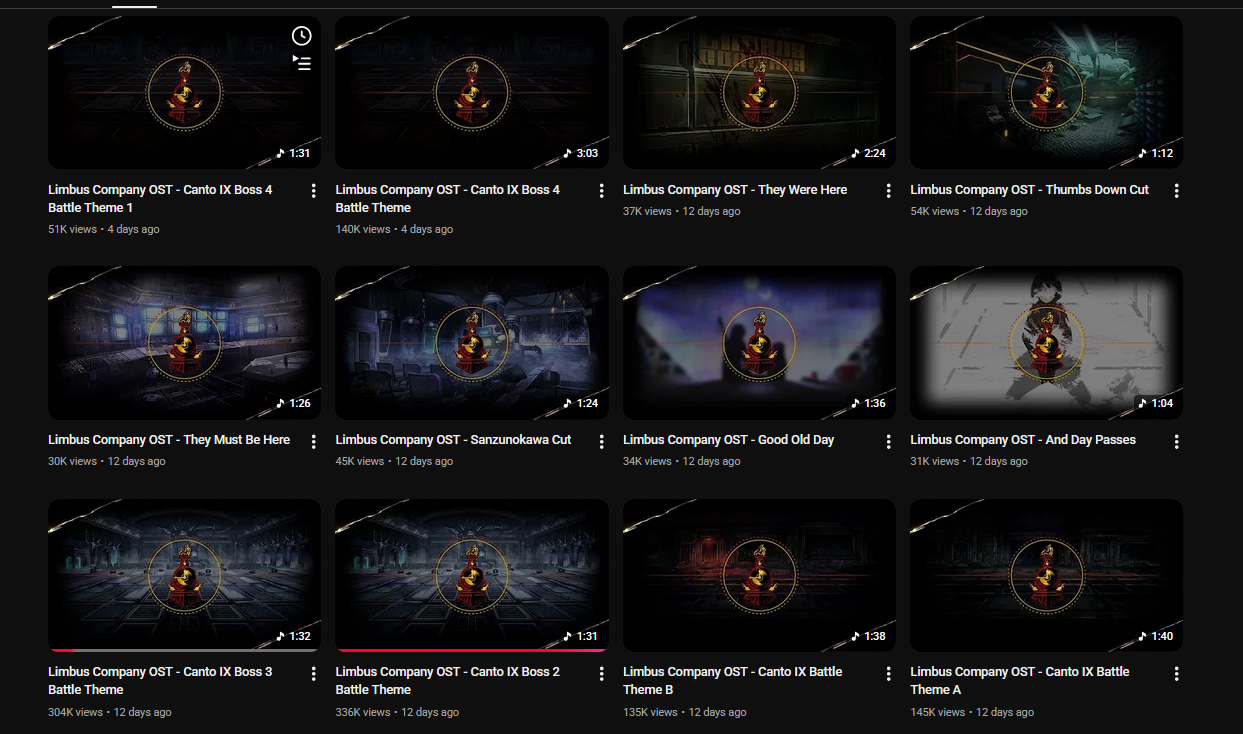Play the They Must Be Here thumbnail
This screenshot has width=1243, height=734.
185,343
